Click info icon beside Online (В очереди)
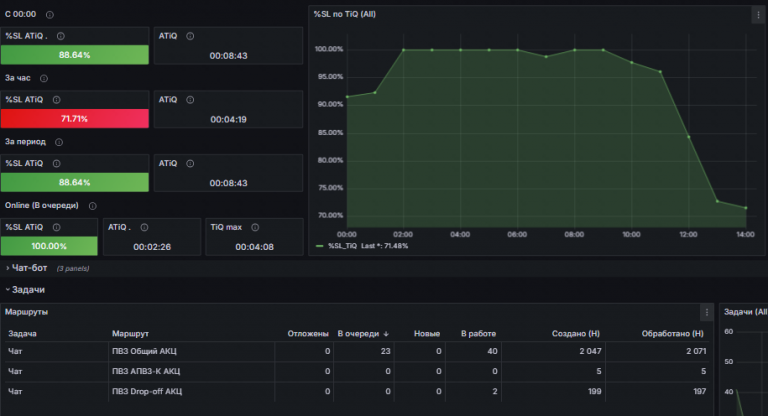This screenshot has height=416, width=768. [93, 206]
